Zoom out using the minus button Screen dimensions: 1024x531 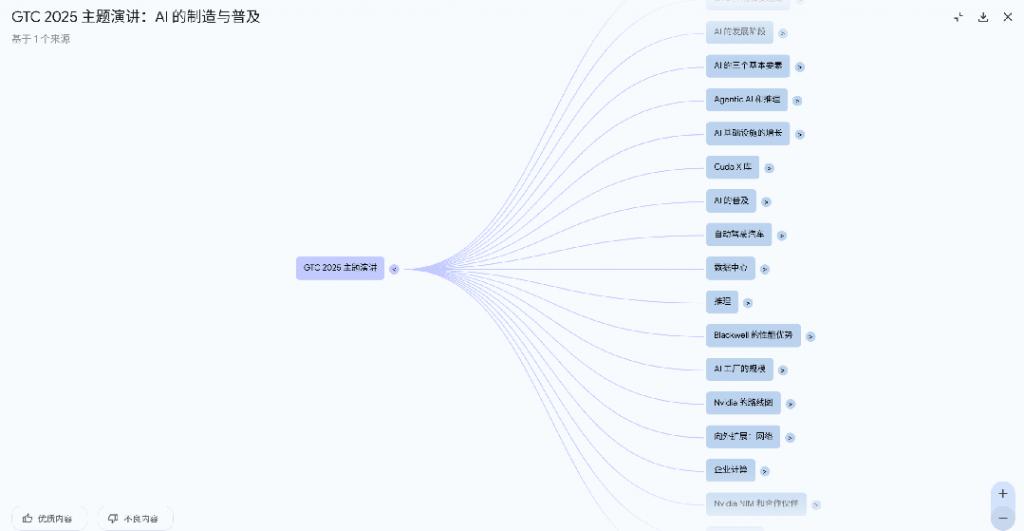click(1003, 518)
